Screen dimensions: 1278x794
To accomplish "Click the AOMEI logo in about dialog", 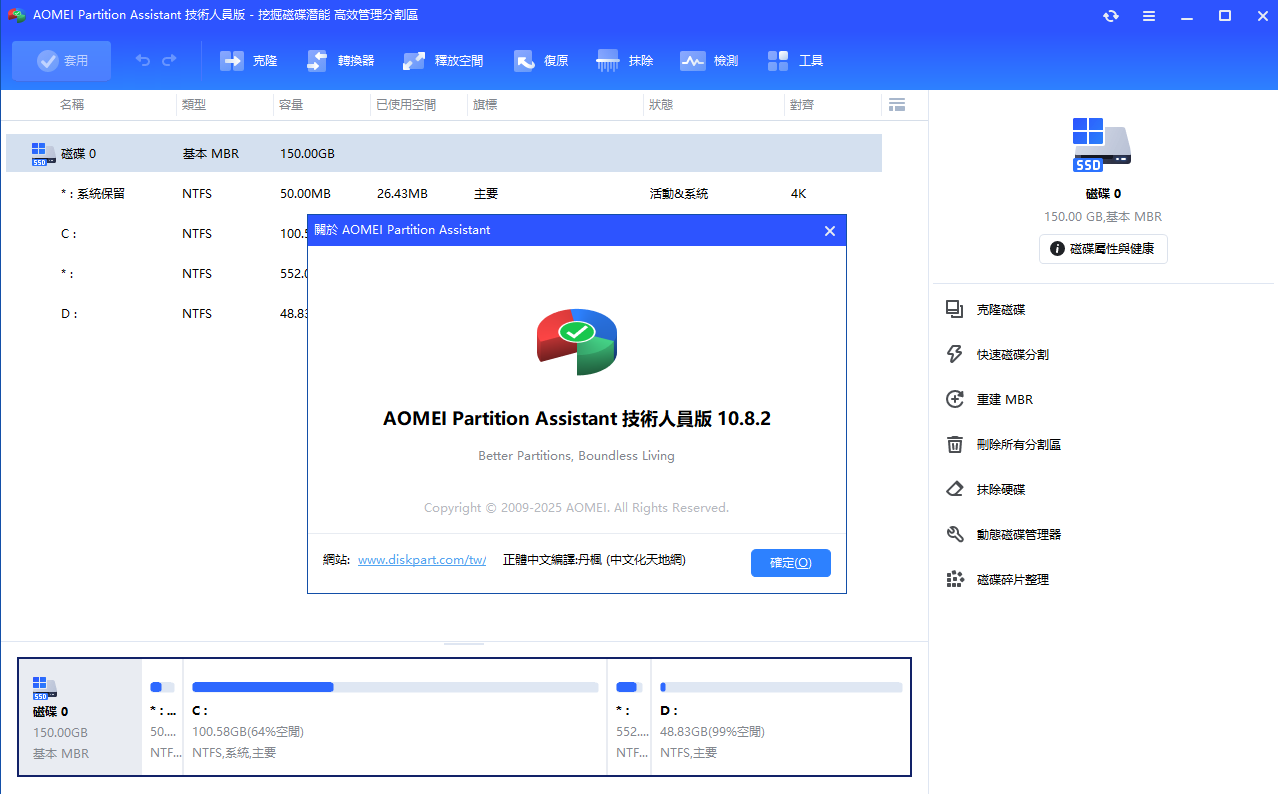I will pos(576,341).
